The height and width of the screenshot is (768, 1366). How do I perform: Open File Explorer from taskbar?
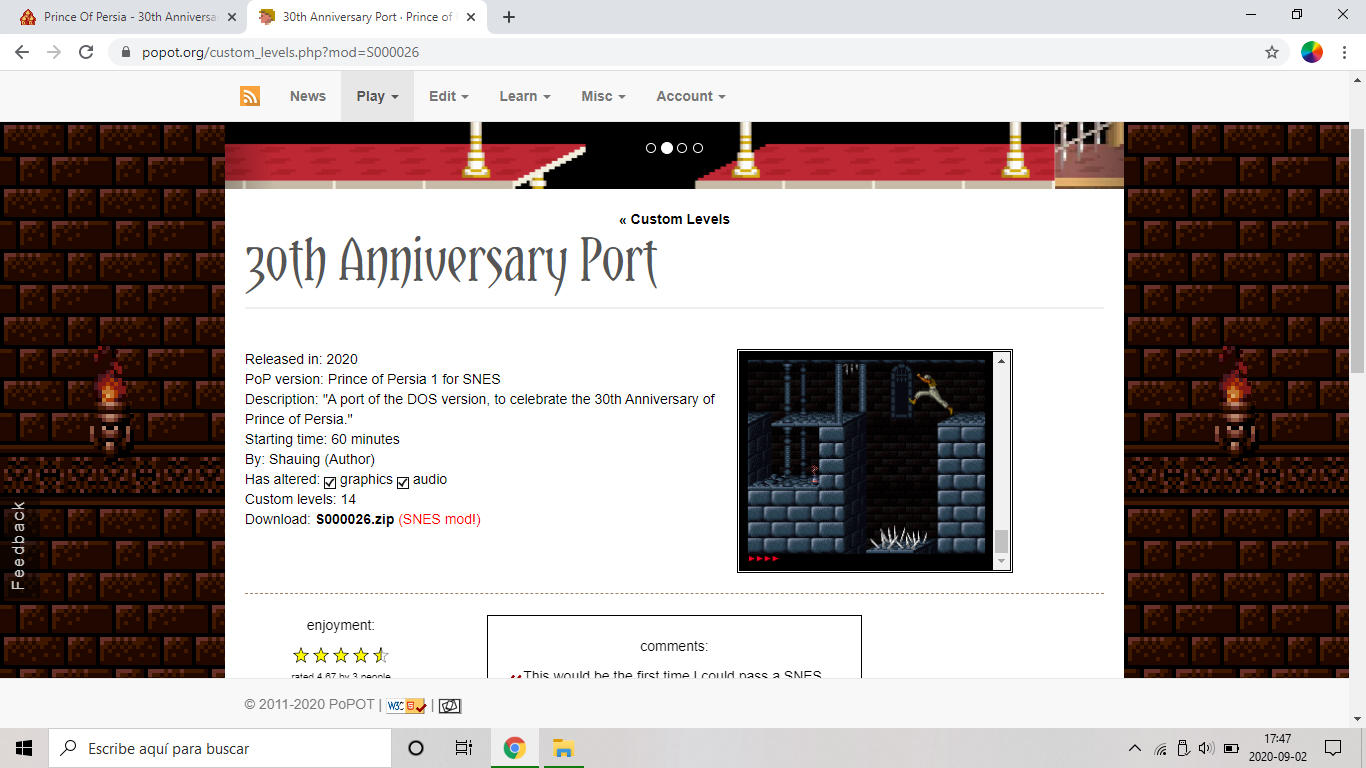pos(563,748)
